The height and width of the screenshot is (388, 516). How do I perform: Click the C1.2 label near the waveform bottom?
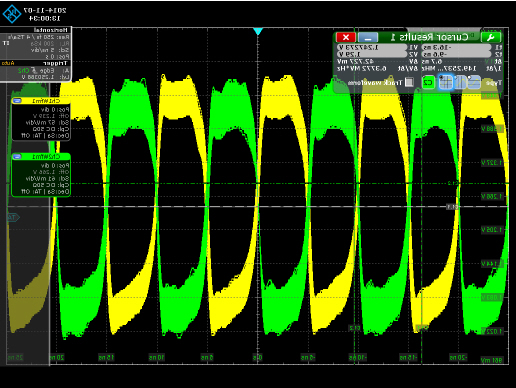(354, 328)
